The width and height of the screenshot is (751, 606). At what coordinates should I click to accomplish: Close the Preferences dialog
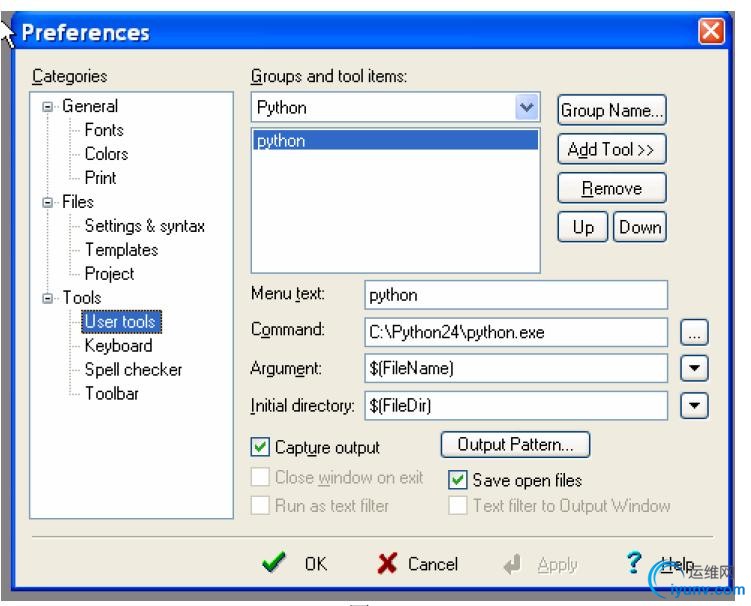711,32
